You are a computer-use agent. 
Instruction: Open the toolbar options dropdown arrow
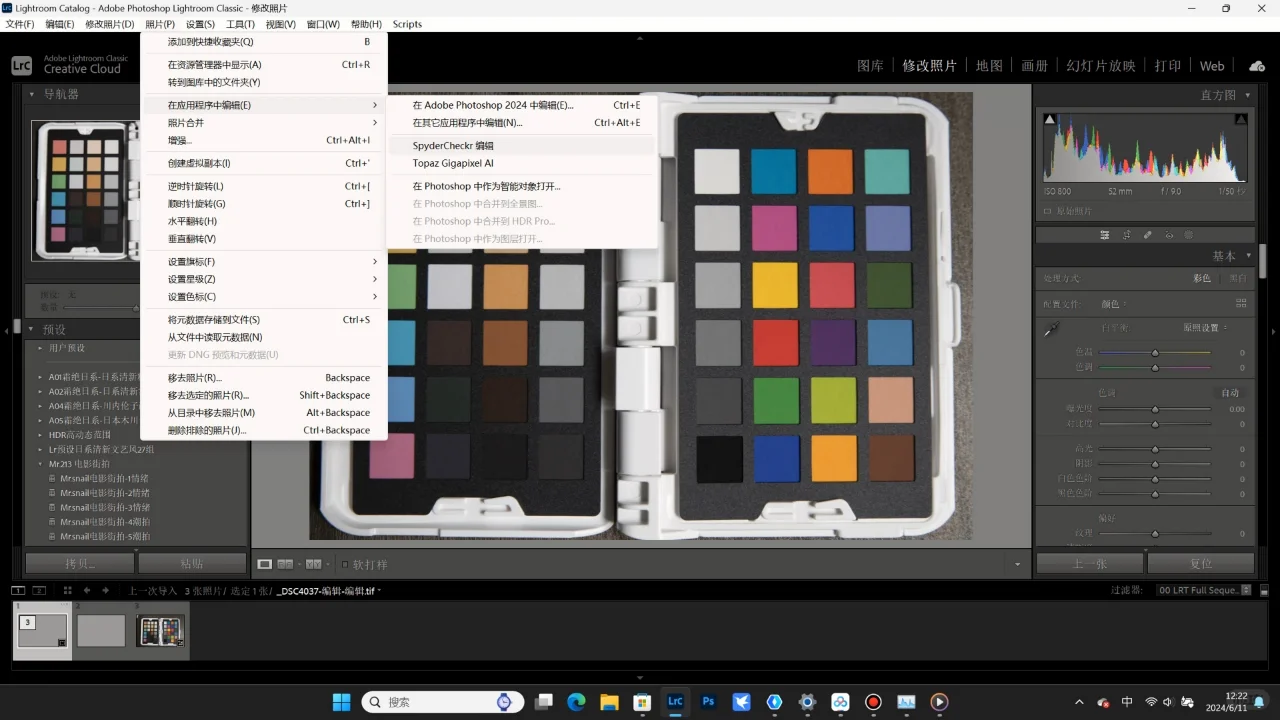[x=1017, y=564]
